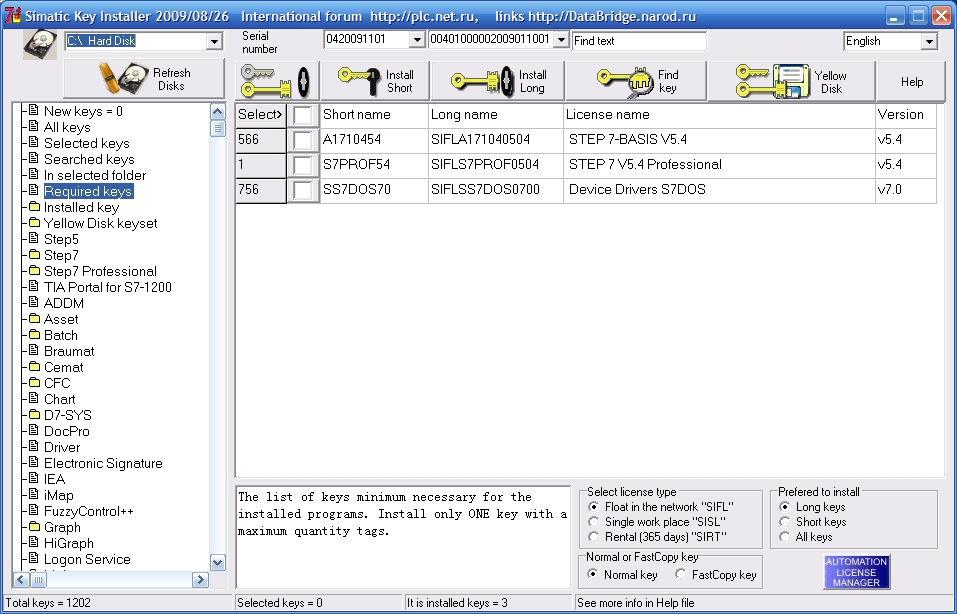Click the Cemat folder icon
Viewport: 957px width, 614px height.
34,366
